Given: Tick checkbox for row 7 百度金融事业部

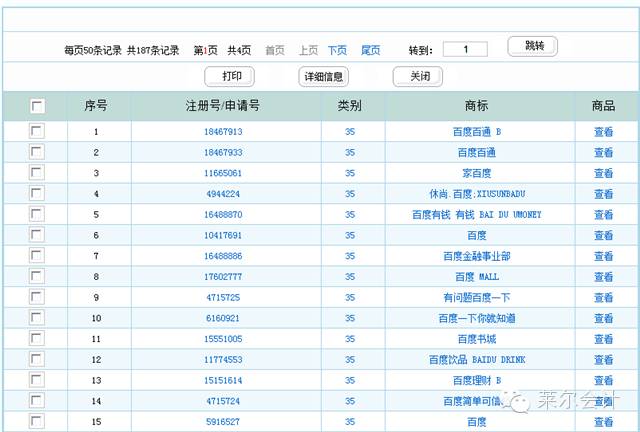Looking at the screenshot, I should (x=37, y=256).
